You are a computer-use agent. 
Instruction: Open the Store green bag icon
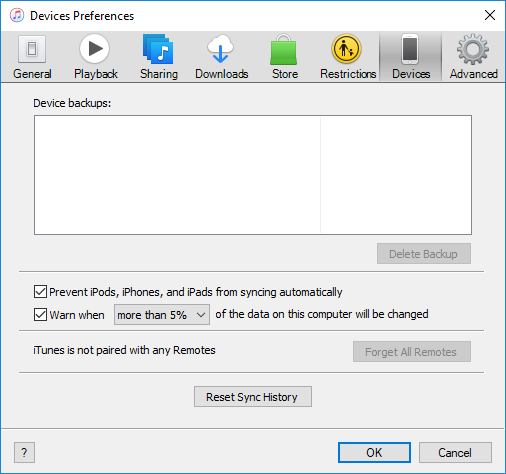284,49
